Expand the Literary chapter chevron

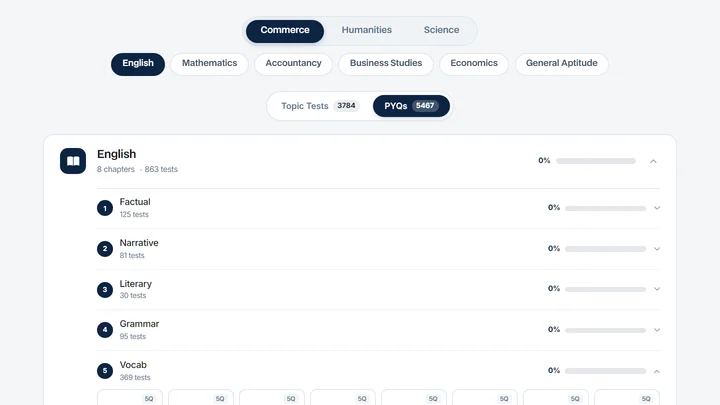(x=657, y=289)
